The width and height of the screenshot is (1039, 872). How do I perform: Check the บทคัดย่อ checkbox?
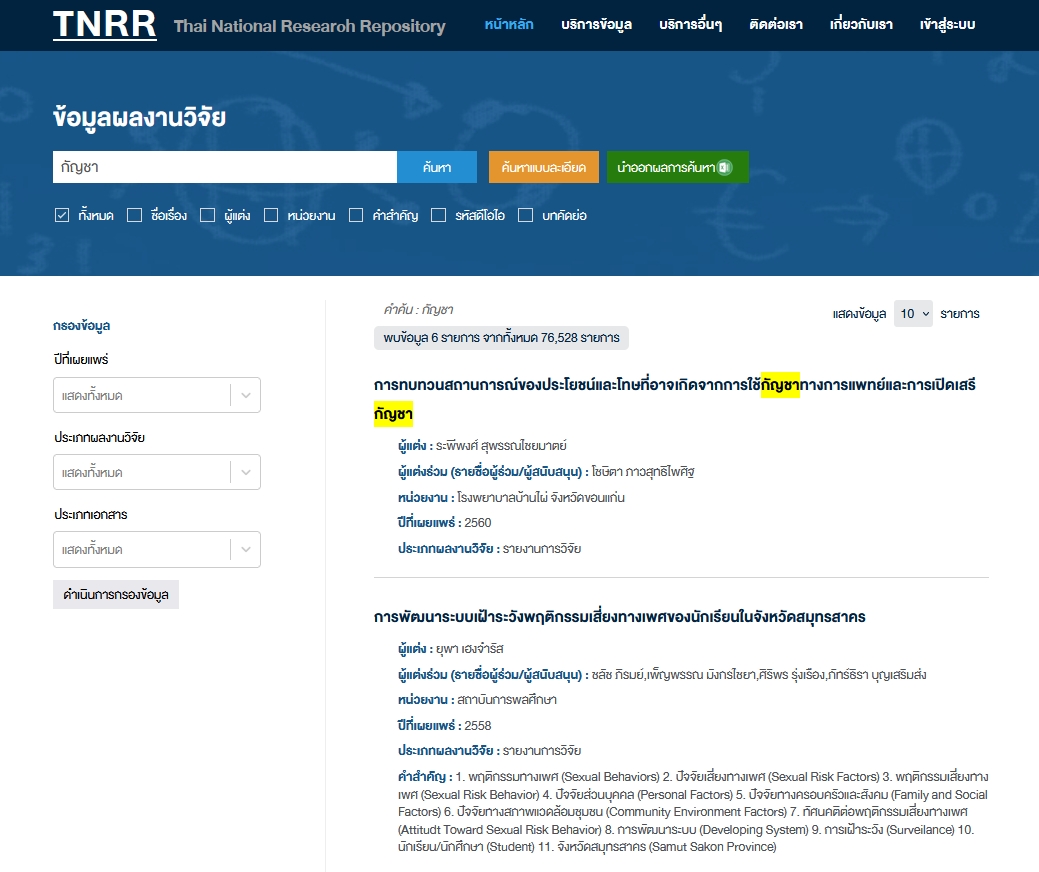pos(526,215)
